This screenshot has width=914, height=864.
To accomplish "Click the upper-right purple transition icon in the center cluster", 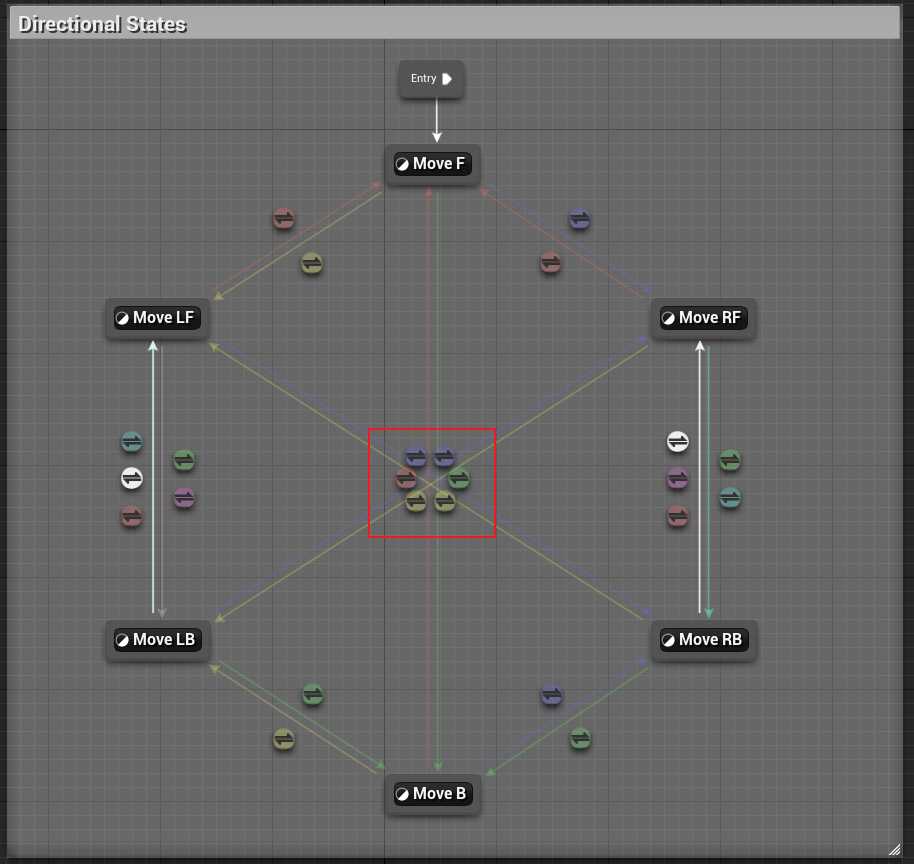I will coord(444,456).
